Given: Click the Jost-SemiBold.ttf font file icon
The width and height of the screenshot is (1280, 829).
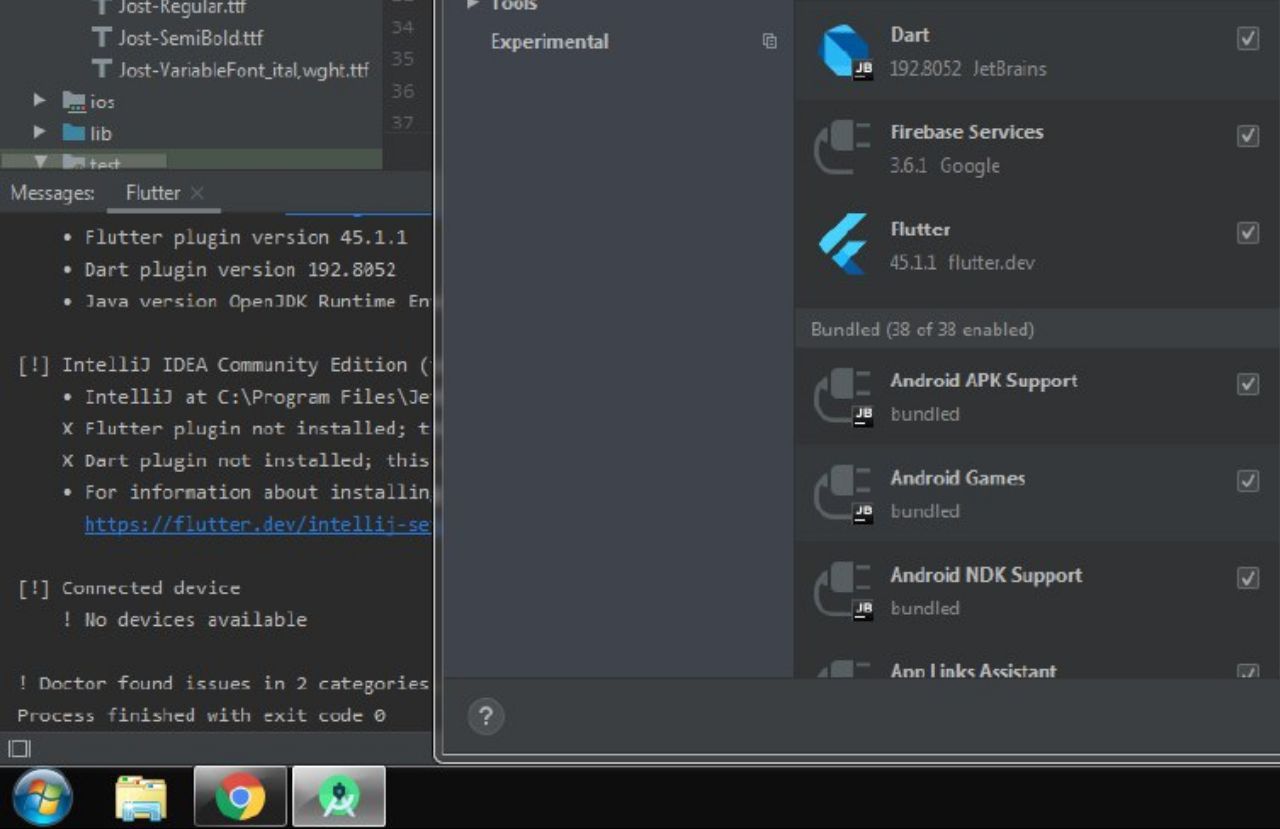Looking at the screenshot, I should click(101, 38).
